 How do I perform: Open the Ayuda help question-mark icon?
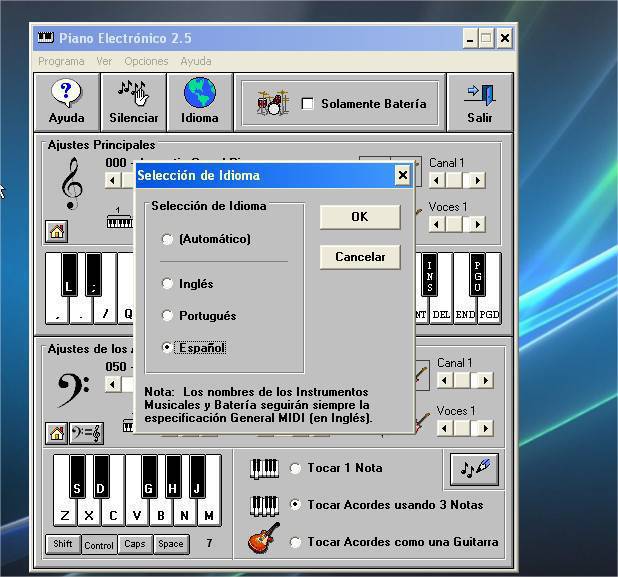coord(66,94)
